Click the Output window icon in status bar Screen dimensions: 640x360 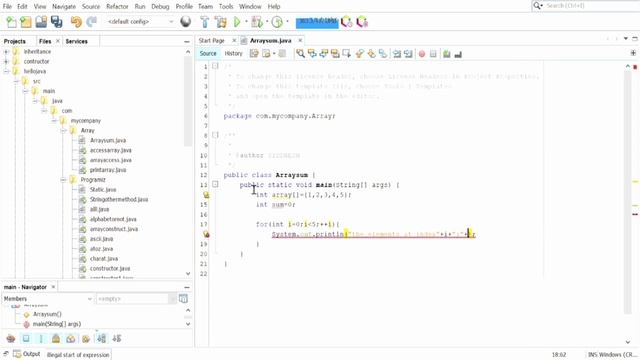coord(17,353)
